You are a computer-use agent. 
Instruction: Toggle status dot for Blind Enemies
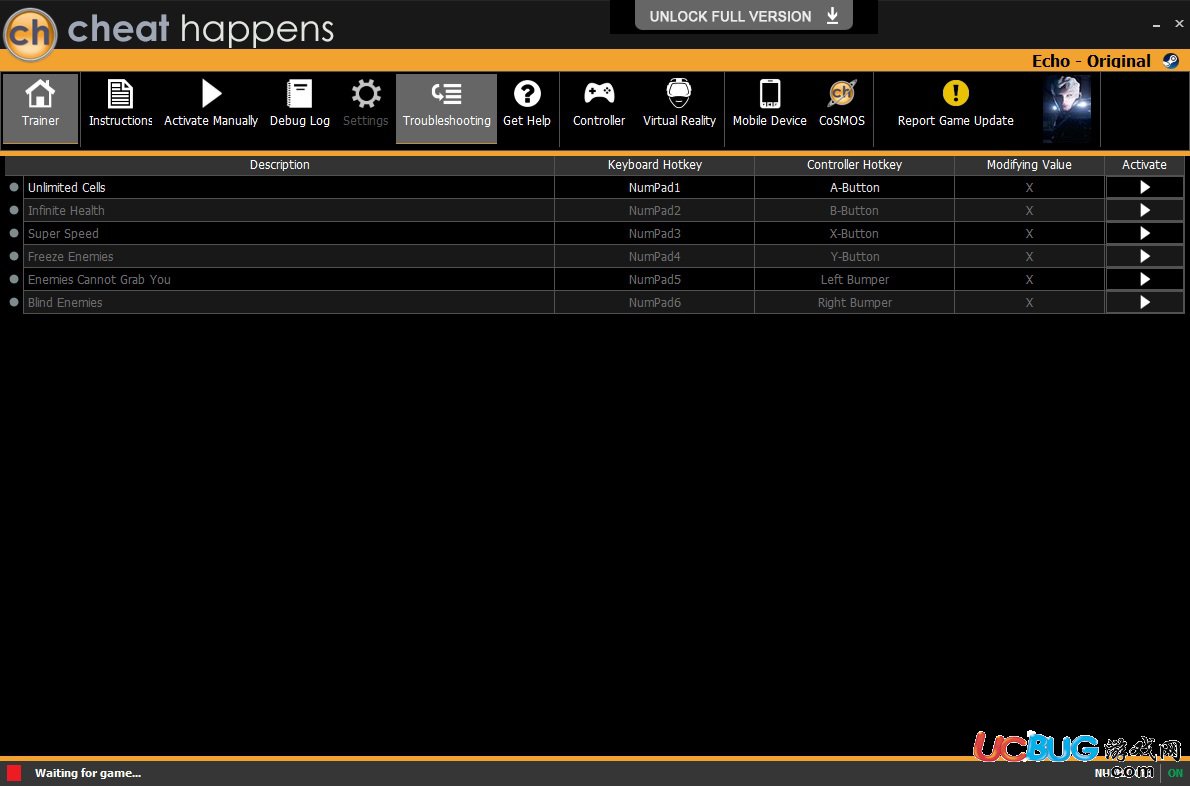coord(14,301)
